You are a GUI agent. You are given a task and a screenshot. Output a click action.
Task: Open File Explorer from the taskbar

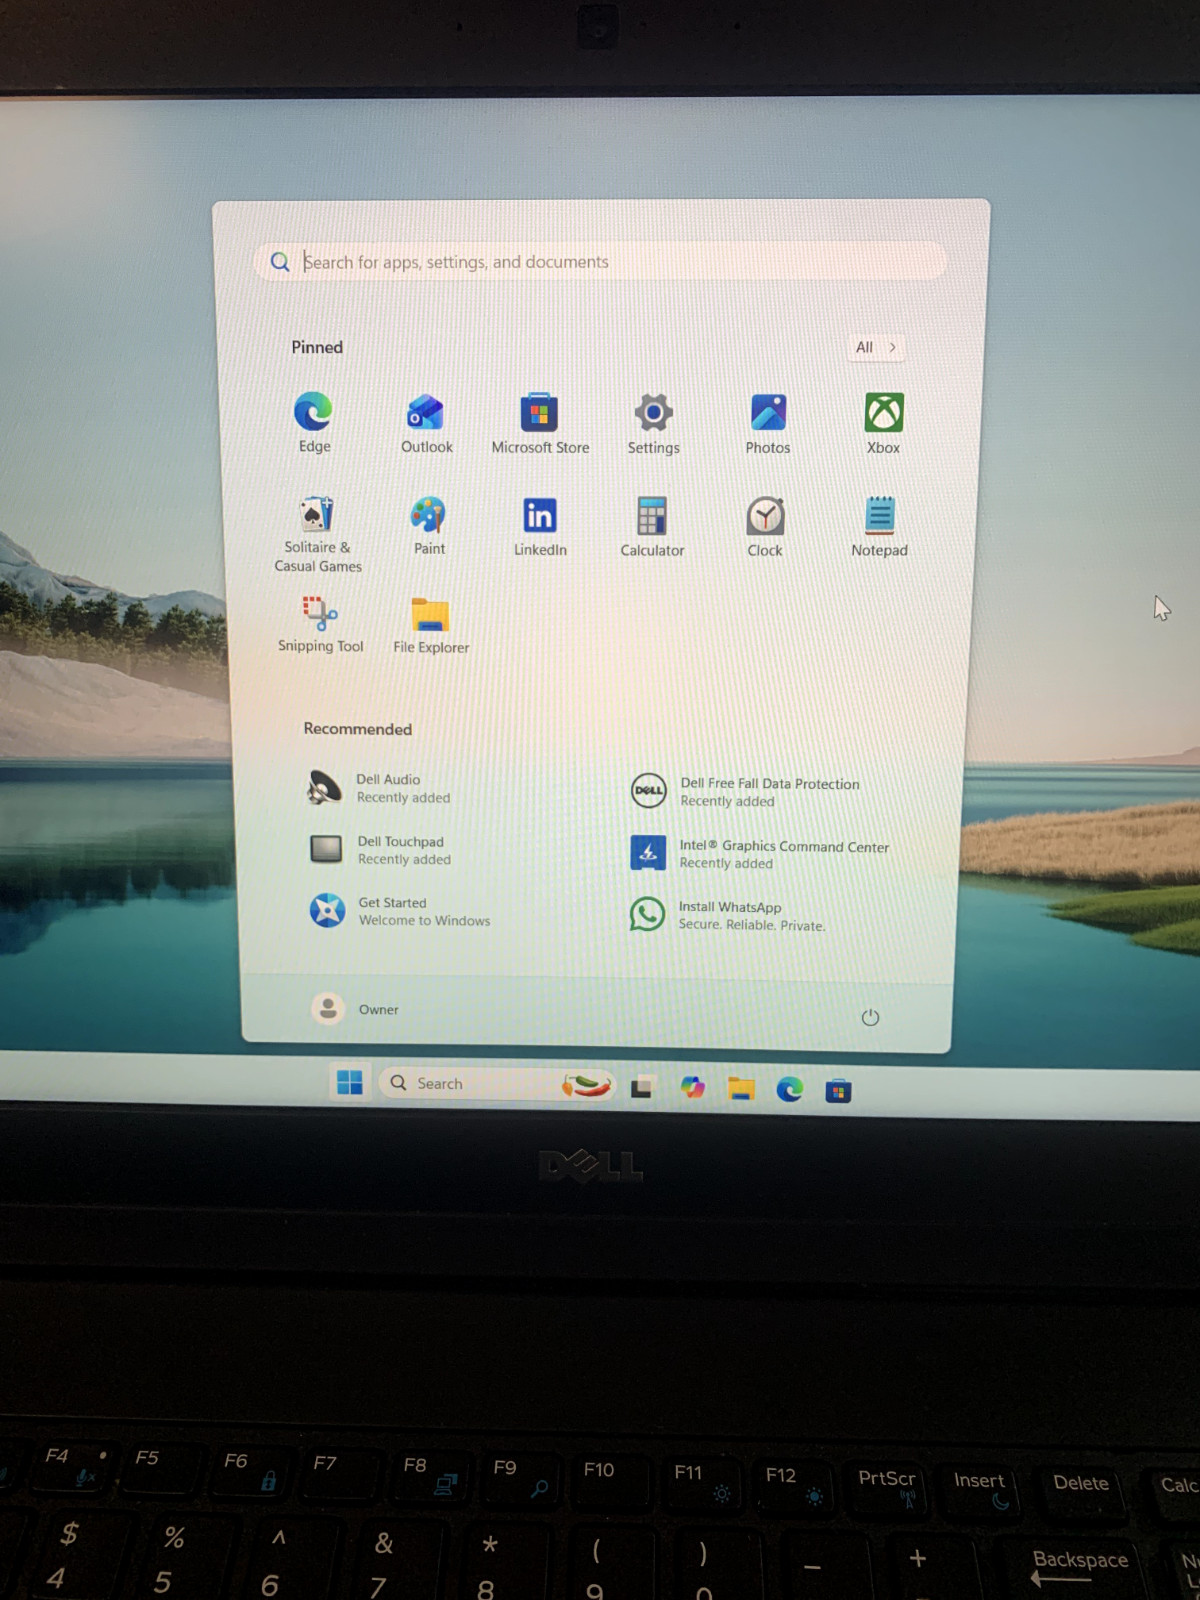[x=741, y=1089]
